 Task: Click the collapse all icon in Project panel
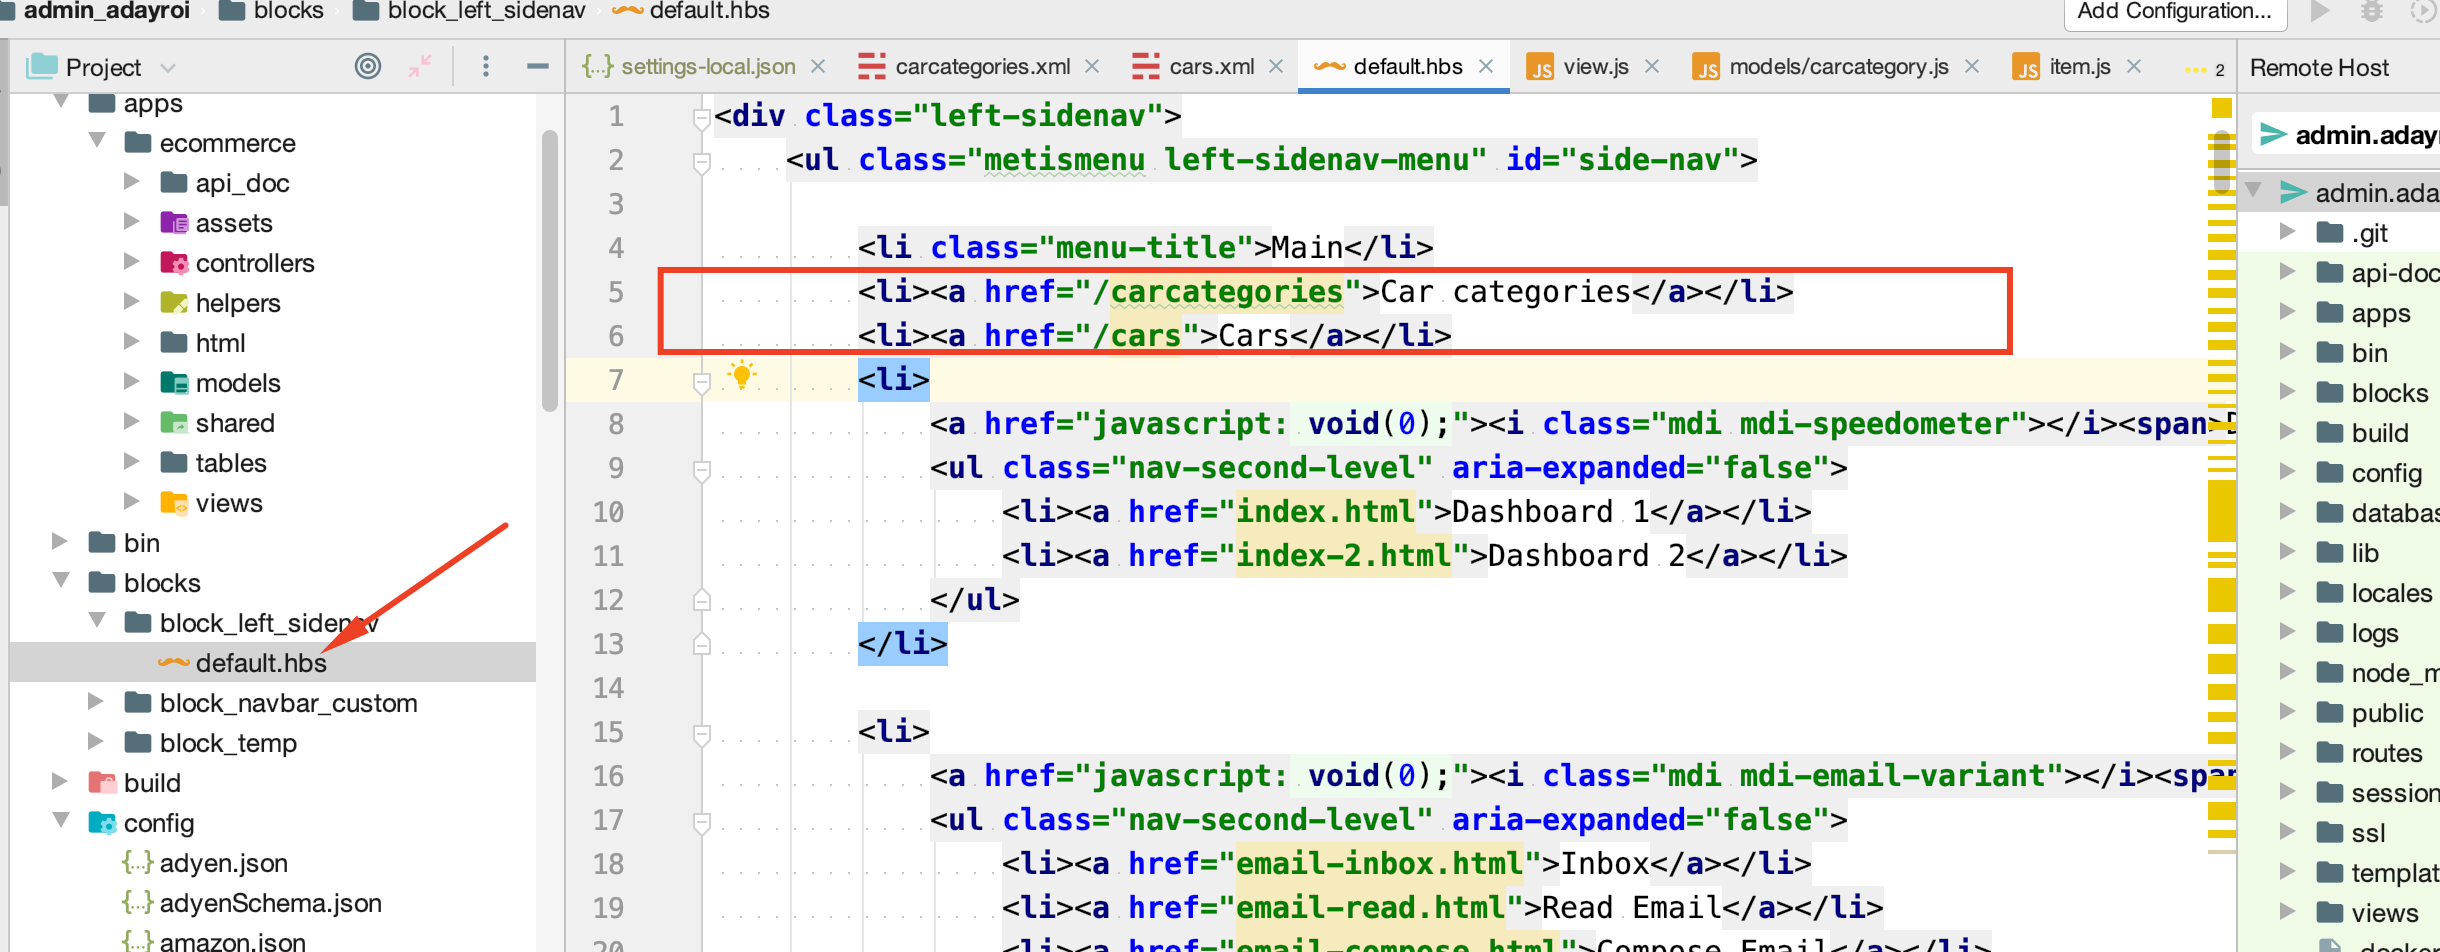tap(420, 66)
